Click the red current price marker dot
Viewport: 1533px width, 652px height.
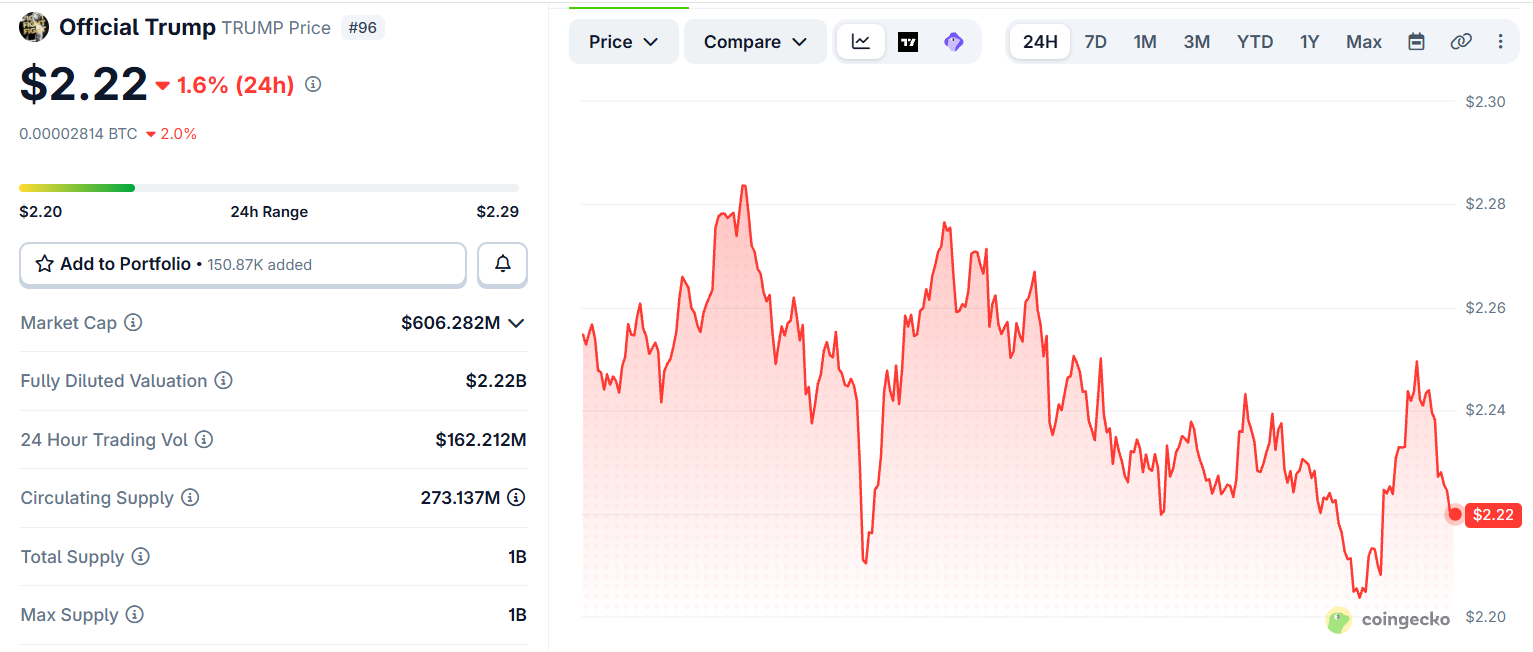(1455, 514)
